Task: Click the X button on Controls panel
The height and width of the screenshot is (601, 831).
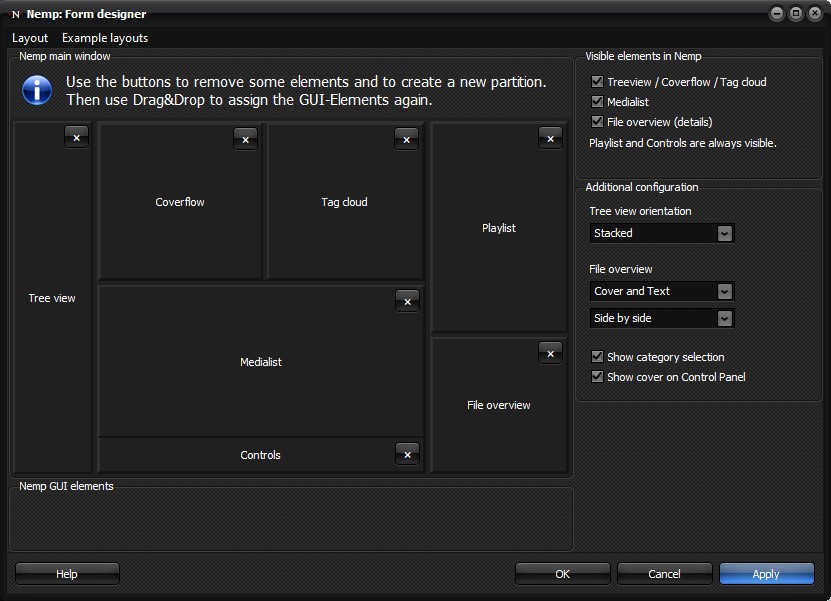Action: pos(407,454)
